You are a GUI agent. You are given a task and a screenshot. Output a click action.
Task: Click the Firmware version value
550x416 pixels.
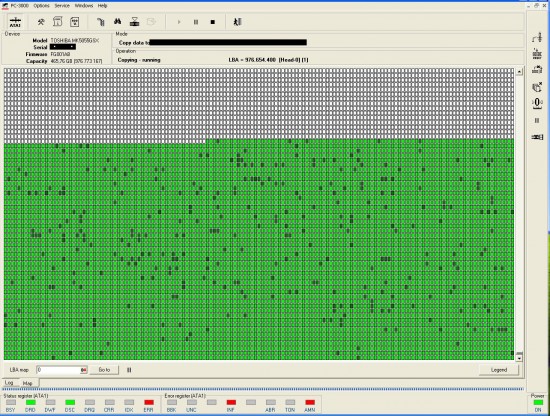(x=60, y=54)
